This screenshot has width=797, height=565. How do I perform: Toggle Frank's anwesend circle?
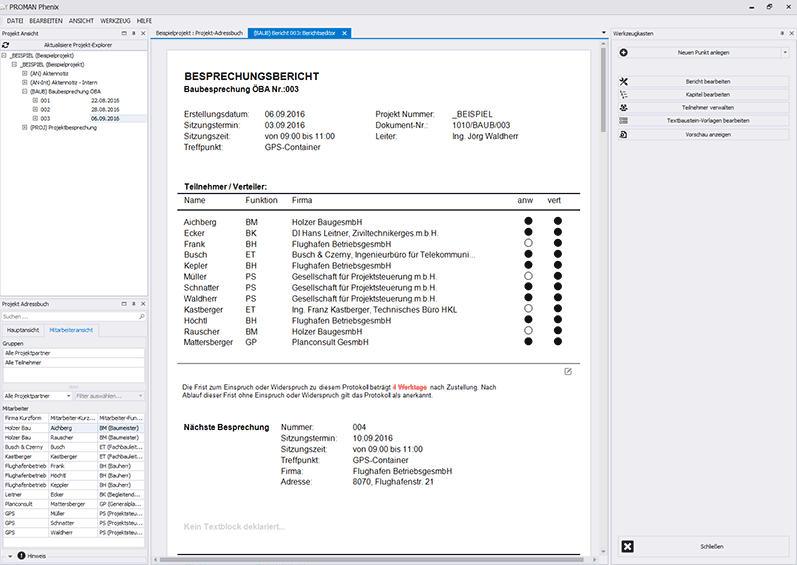point(528,243)
